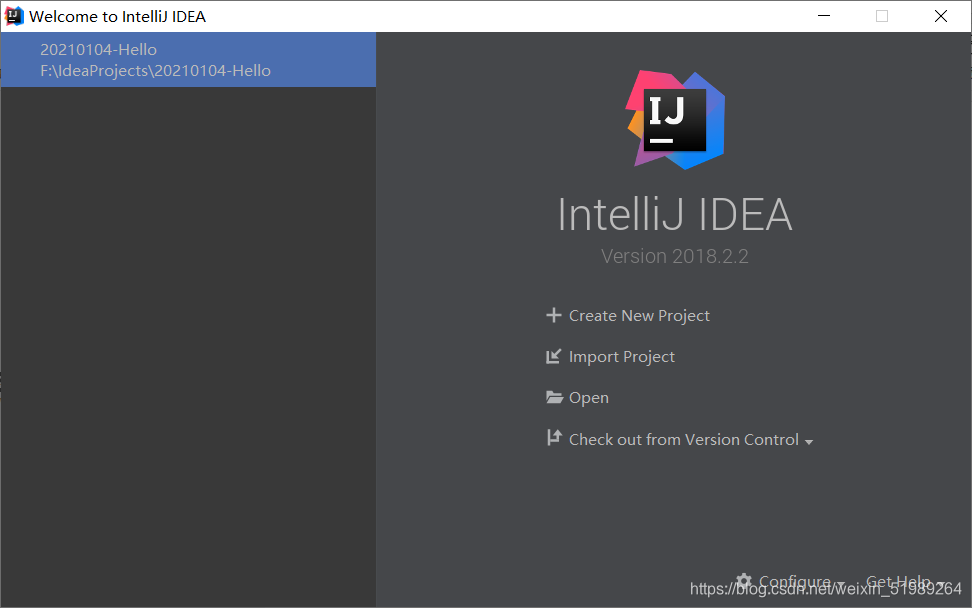Select the Open option
This screenshot has width=972, height=608.
[x=589, y=397]
